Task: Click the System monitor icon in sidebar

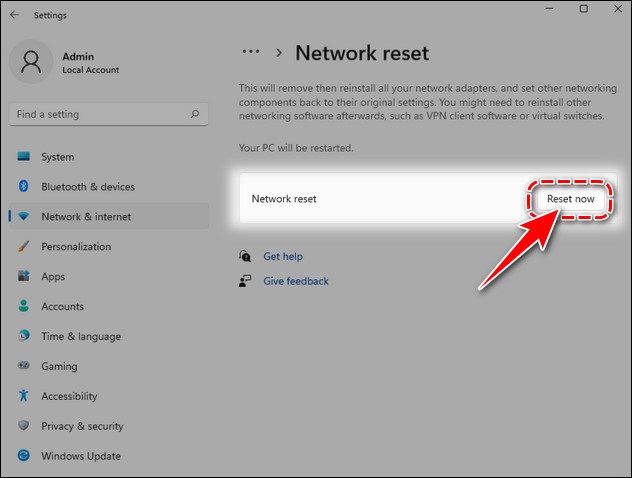Action: (x=24, y=157)
